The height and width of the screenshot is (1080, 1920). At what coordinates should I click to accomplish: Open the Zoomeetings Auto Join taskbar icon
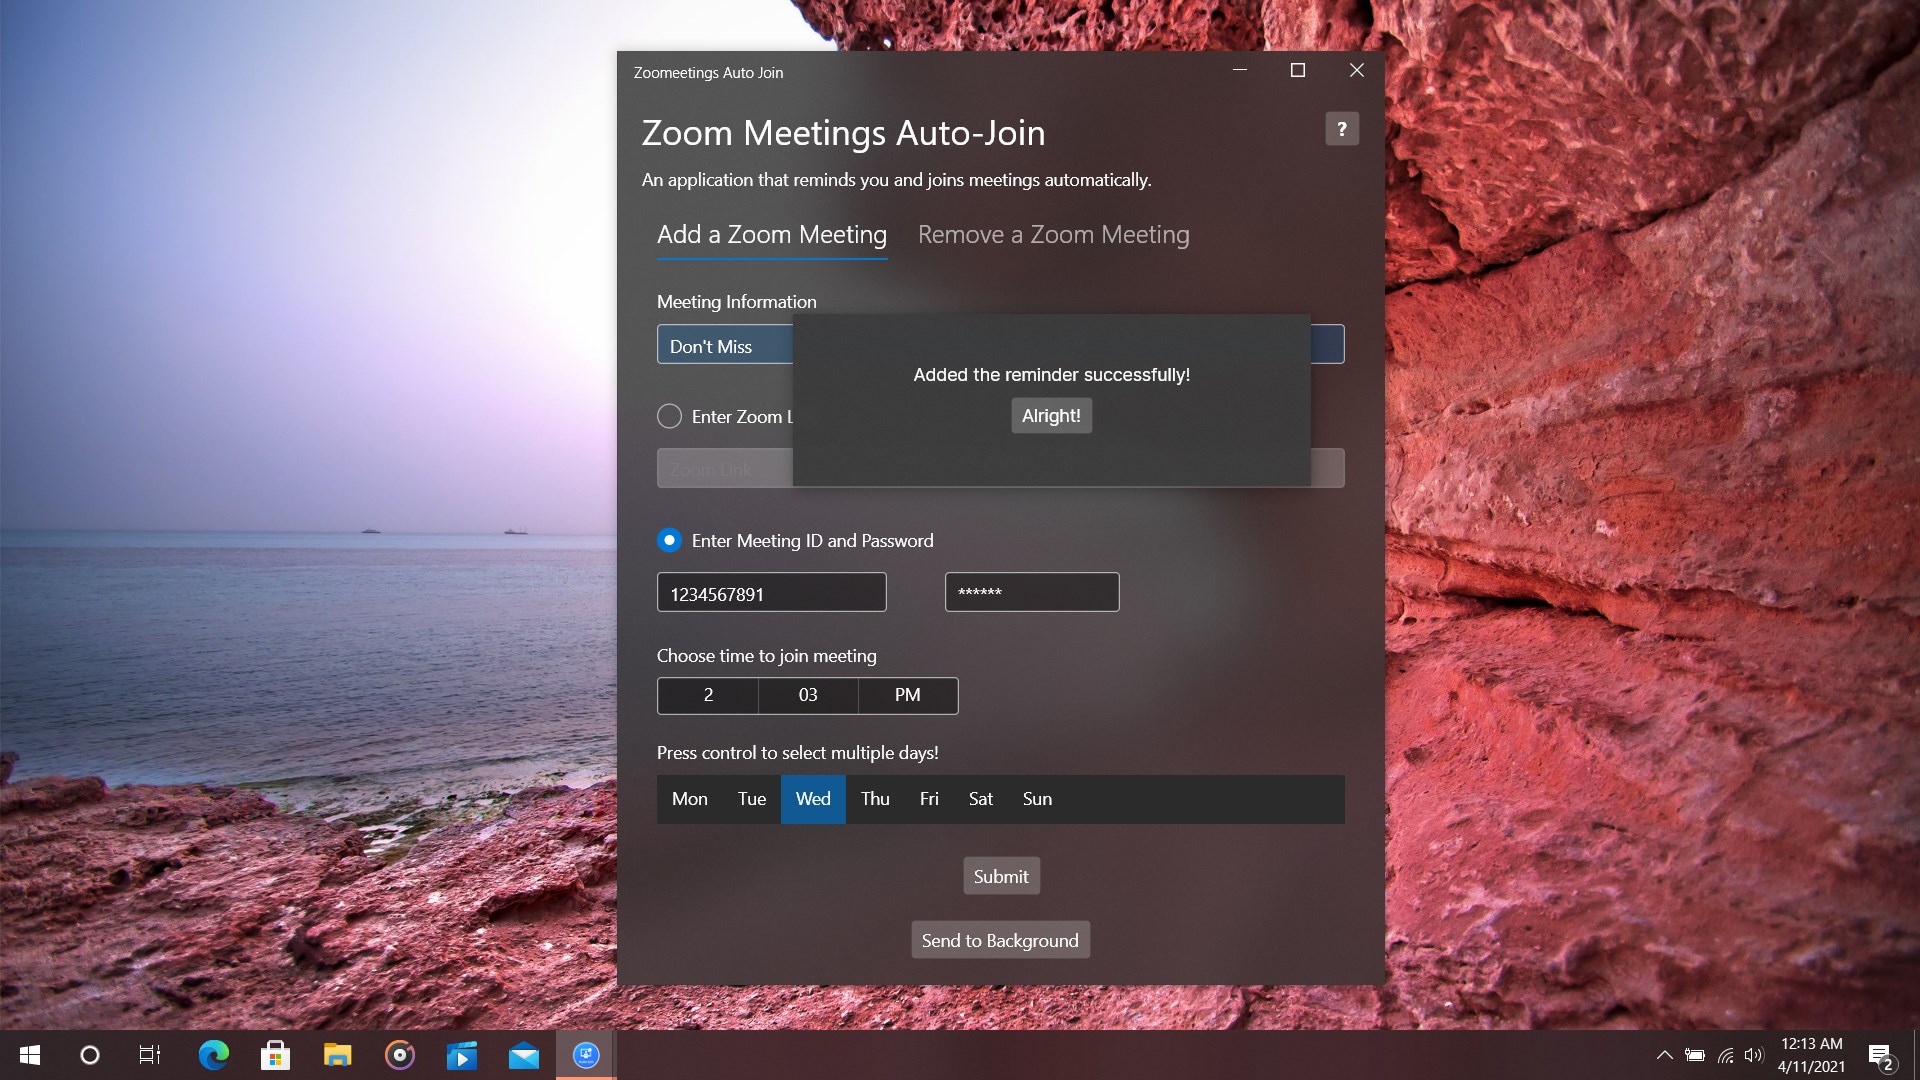pyautogui.click(x=586, y=1054)
